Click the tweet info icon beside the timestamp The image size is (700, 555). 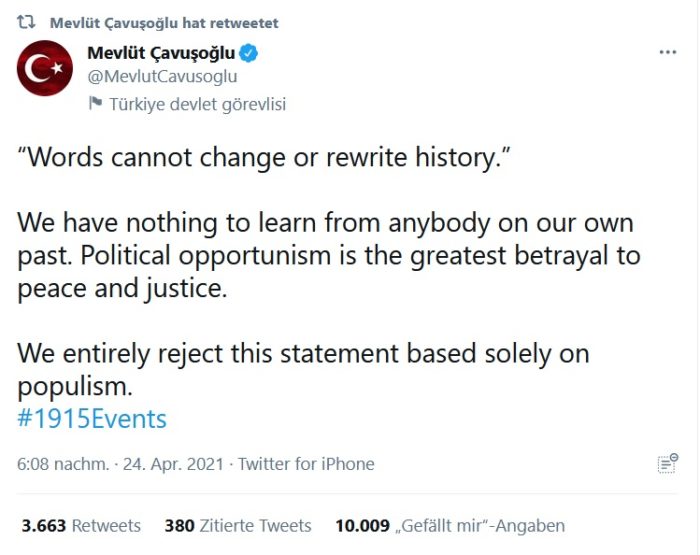(667, 463)
